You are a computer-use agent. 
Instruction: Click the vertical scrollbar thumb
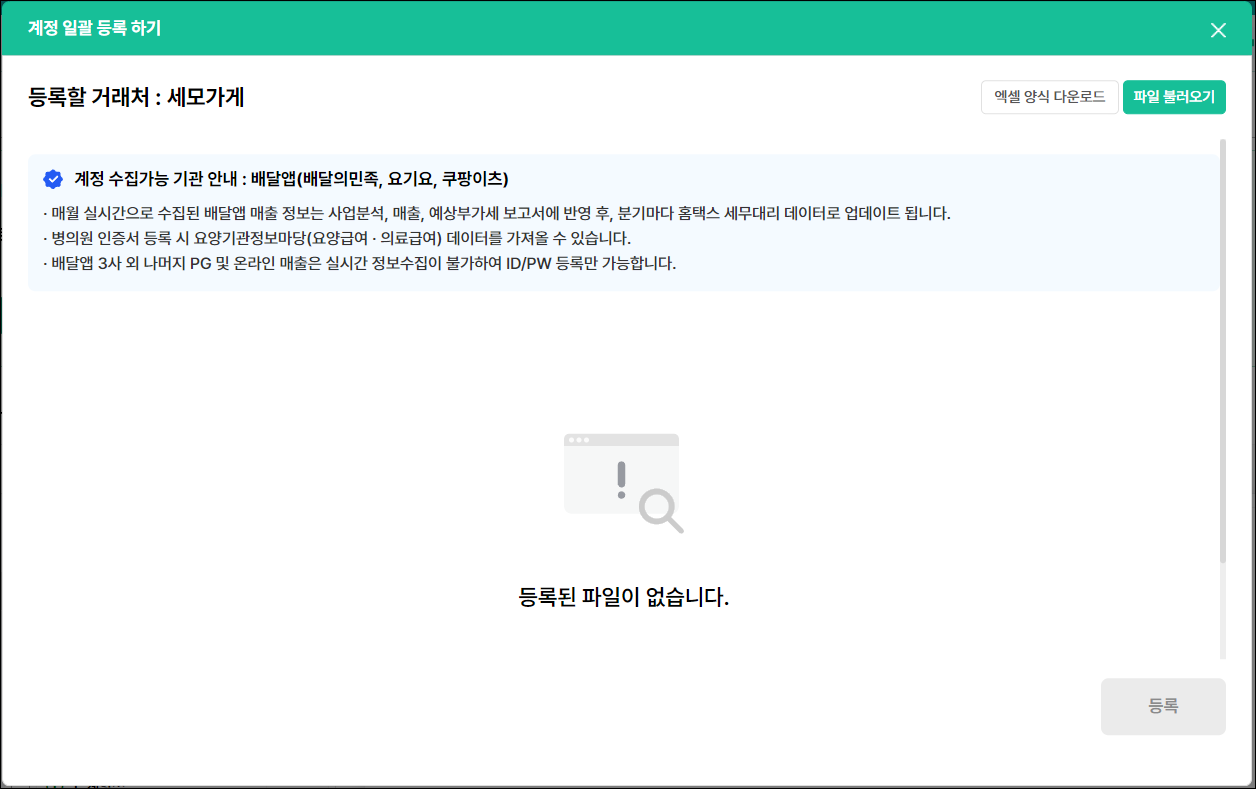pos(1222,350)
